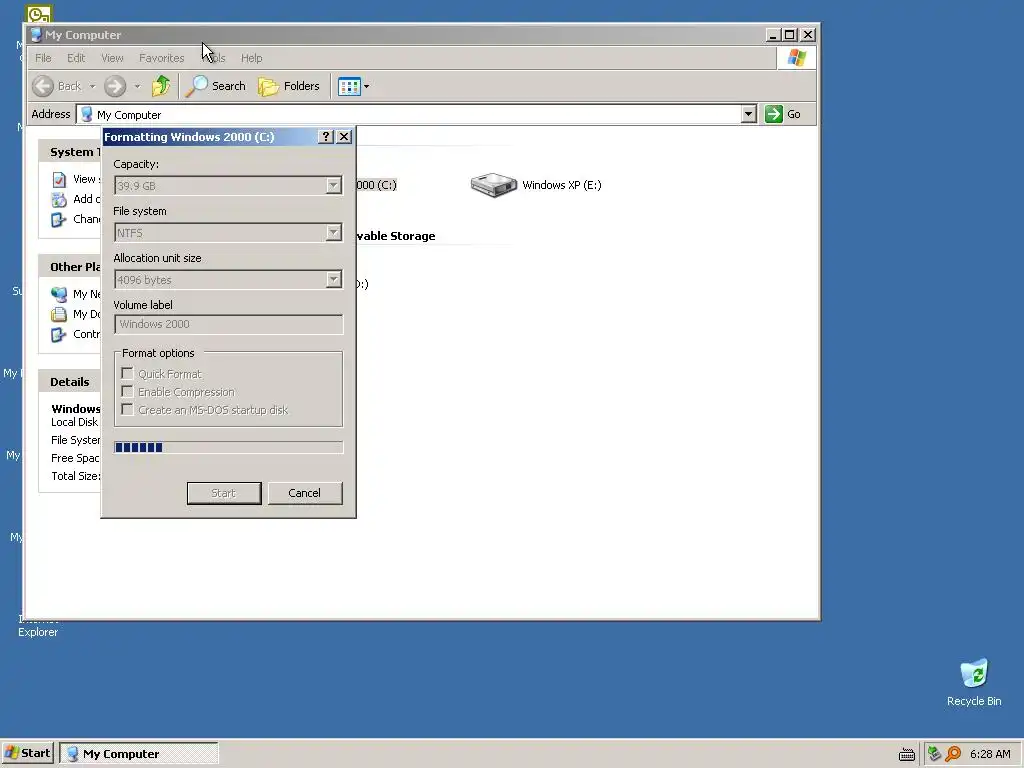
Task: Open the Edit menu
Action: (x=76, y=58)
